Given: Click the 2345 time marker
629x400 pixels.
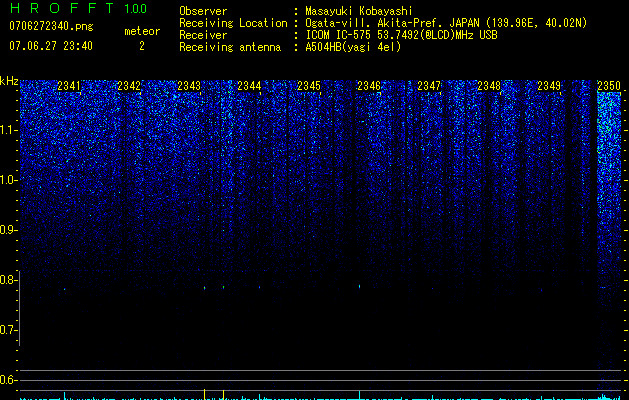Looking at the screenshot, I should [309, 86].
